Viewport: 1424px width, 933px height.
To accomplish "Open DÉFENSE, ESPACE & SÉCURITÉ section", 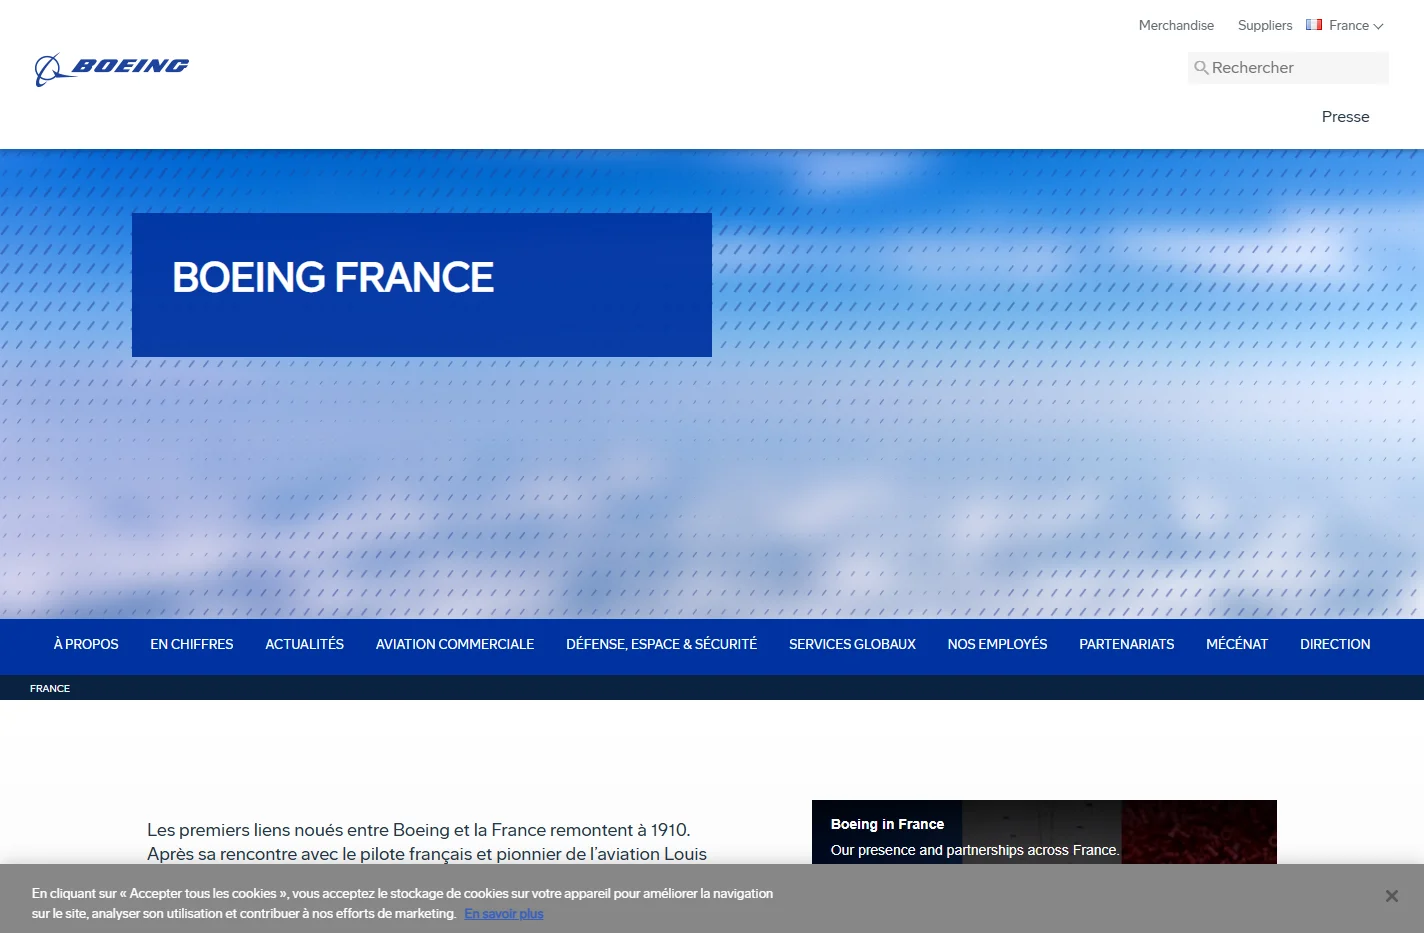I will [661, 645].
